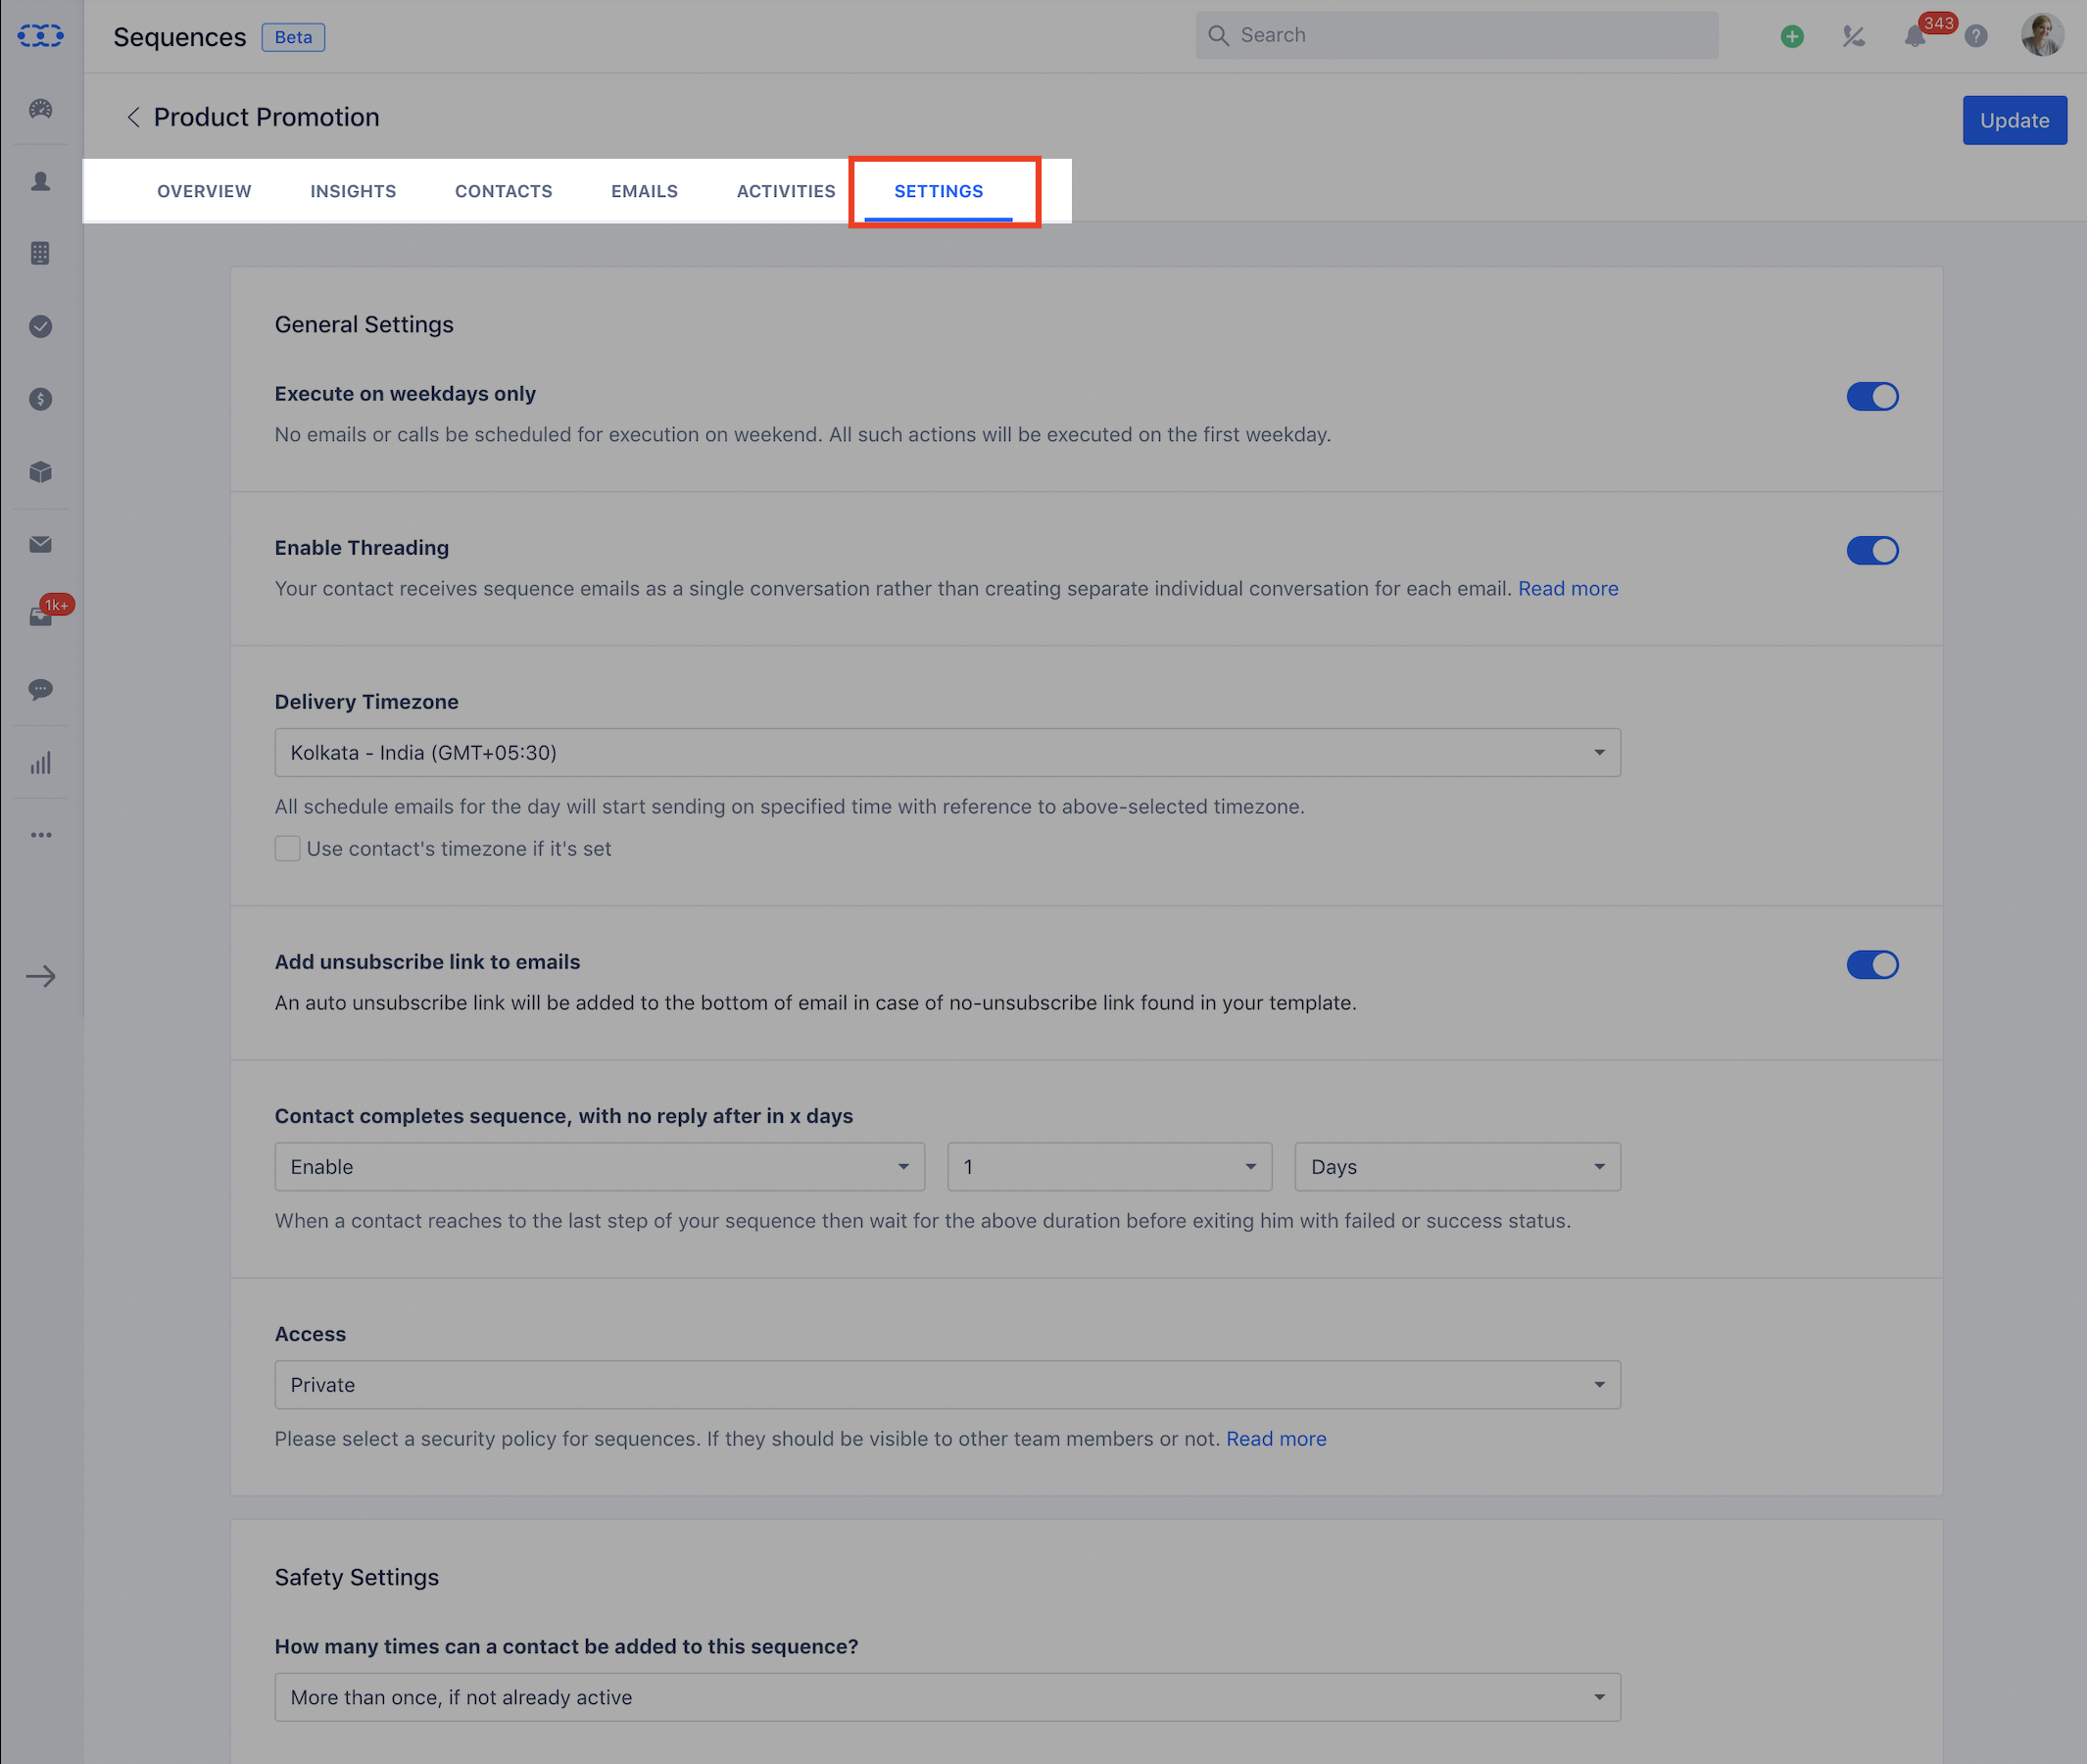Open the dashboard icon in sidebar
The width and height of the screenshot is (2087, 1764).
(40, 109)
